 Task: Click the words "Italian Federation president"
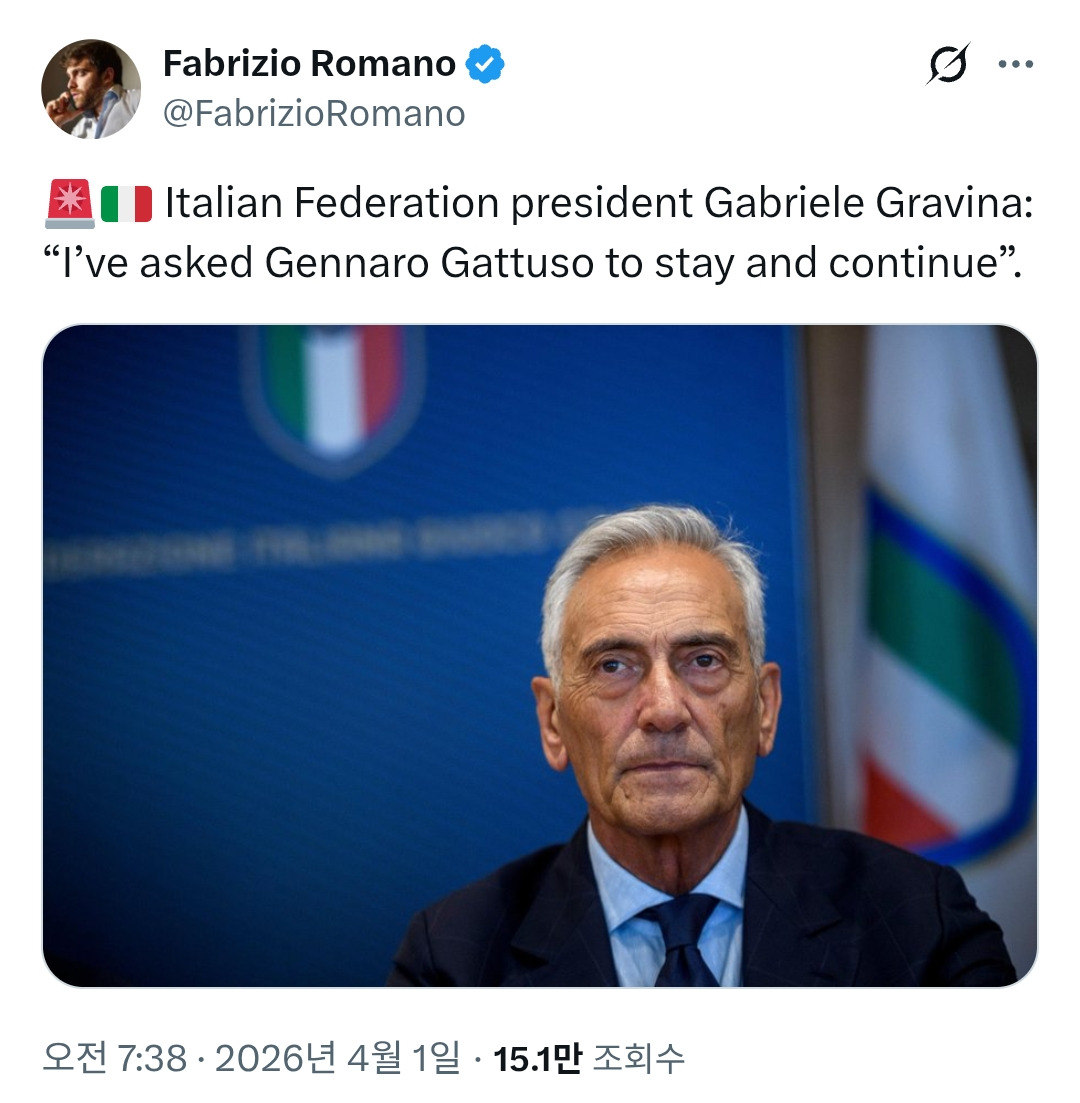[428, 205]
